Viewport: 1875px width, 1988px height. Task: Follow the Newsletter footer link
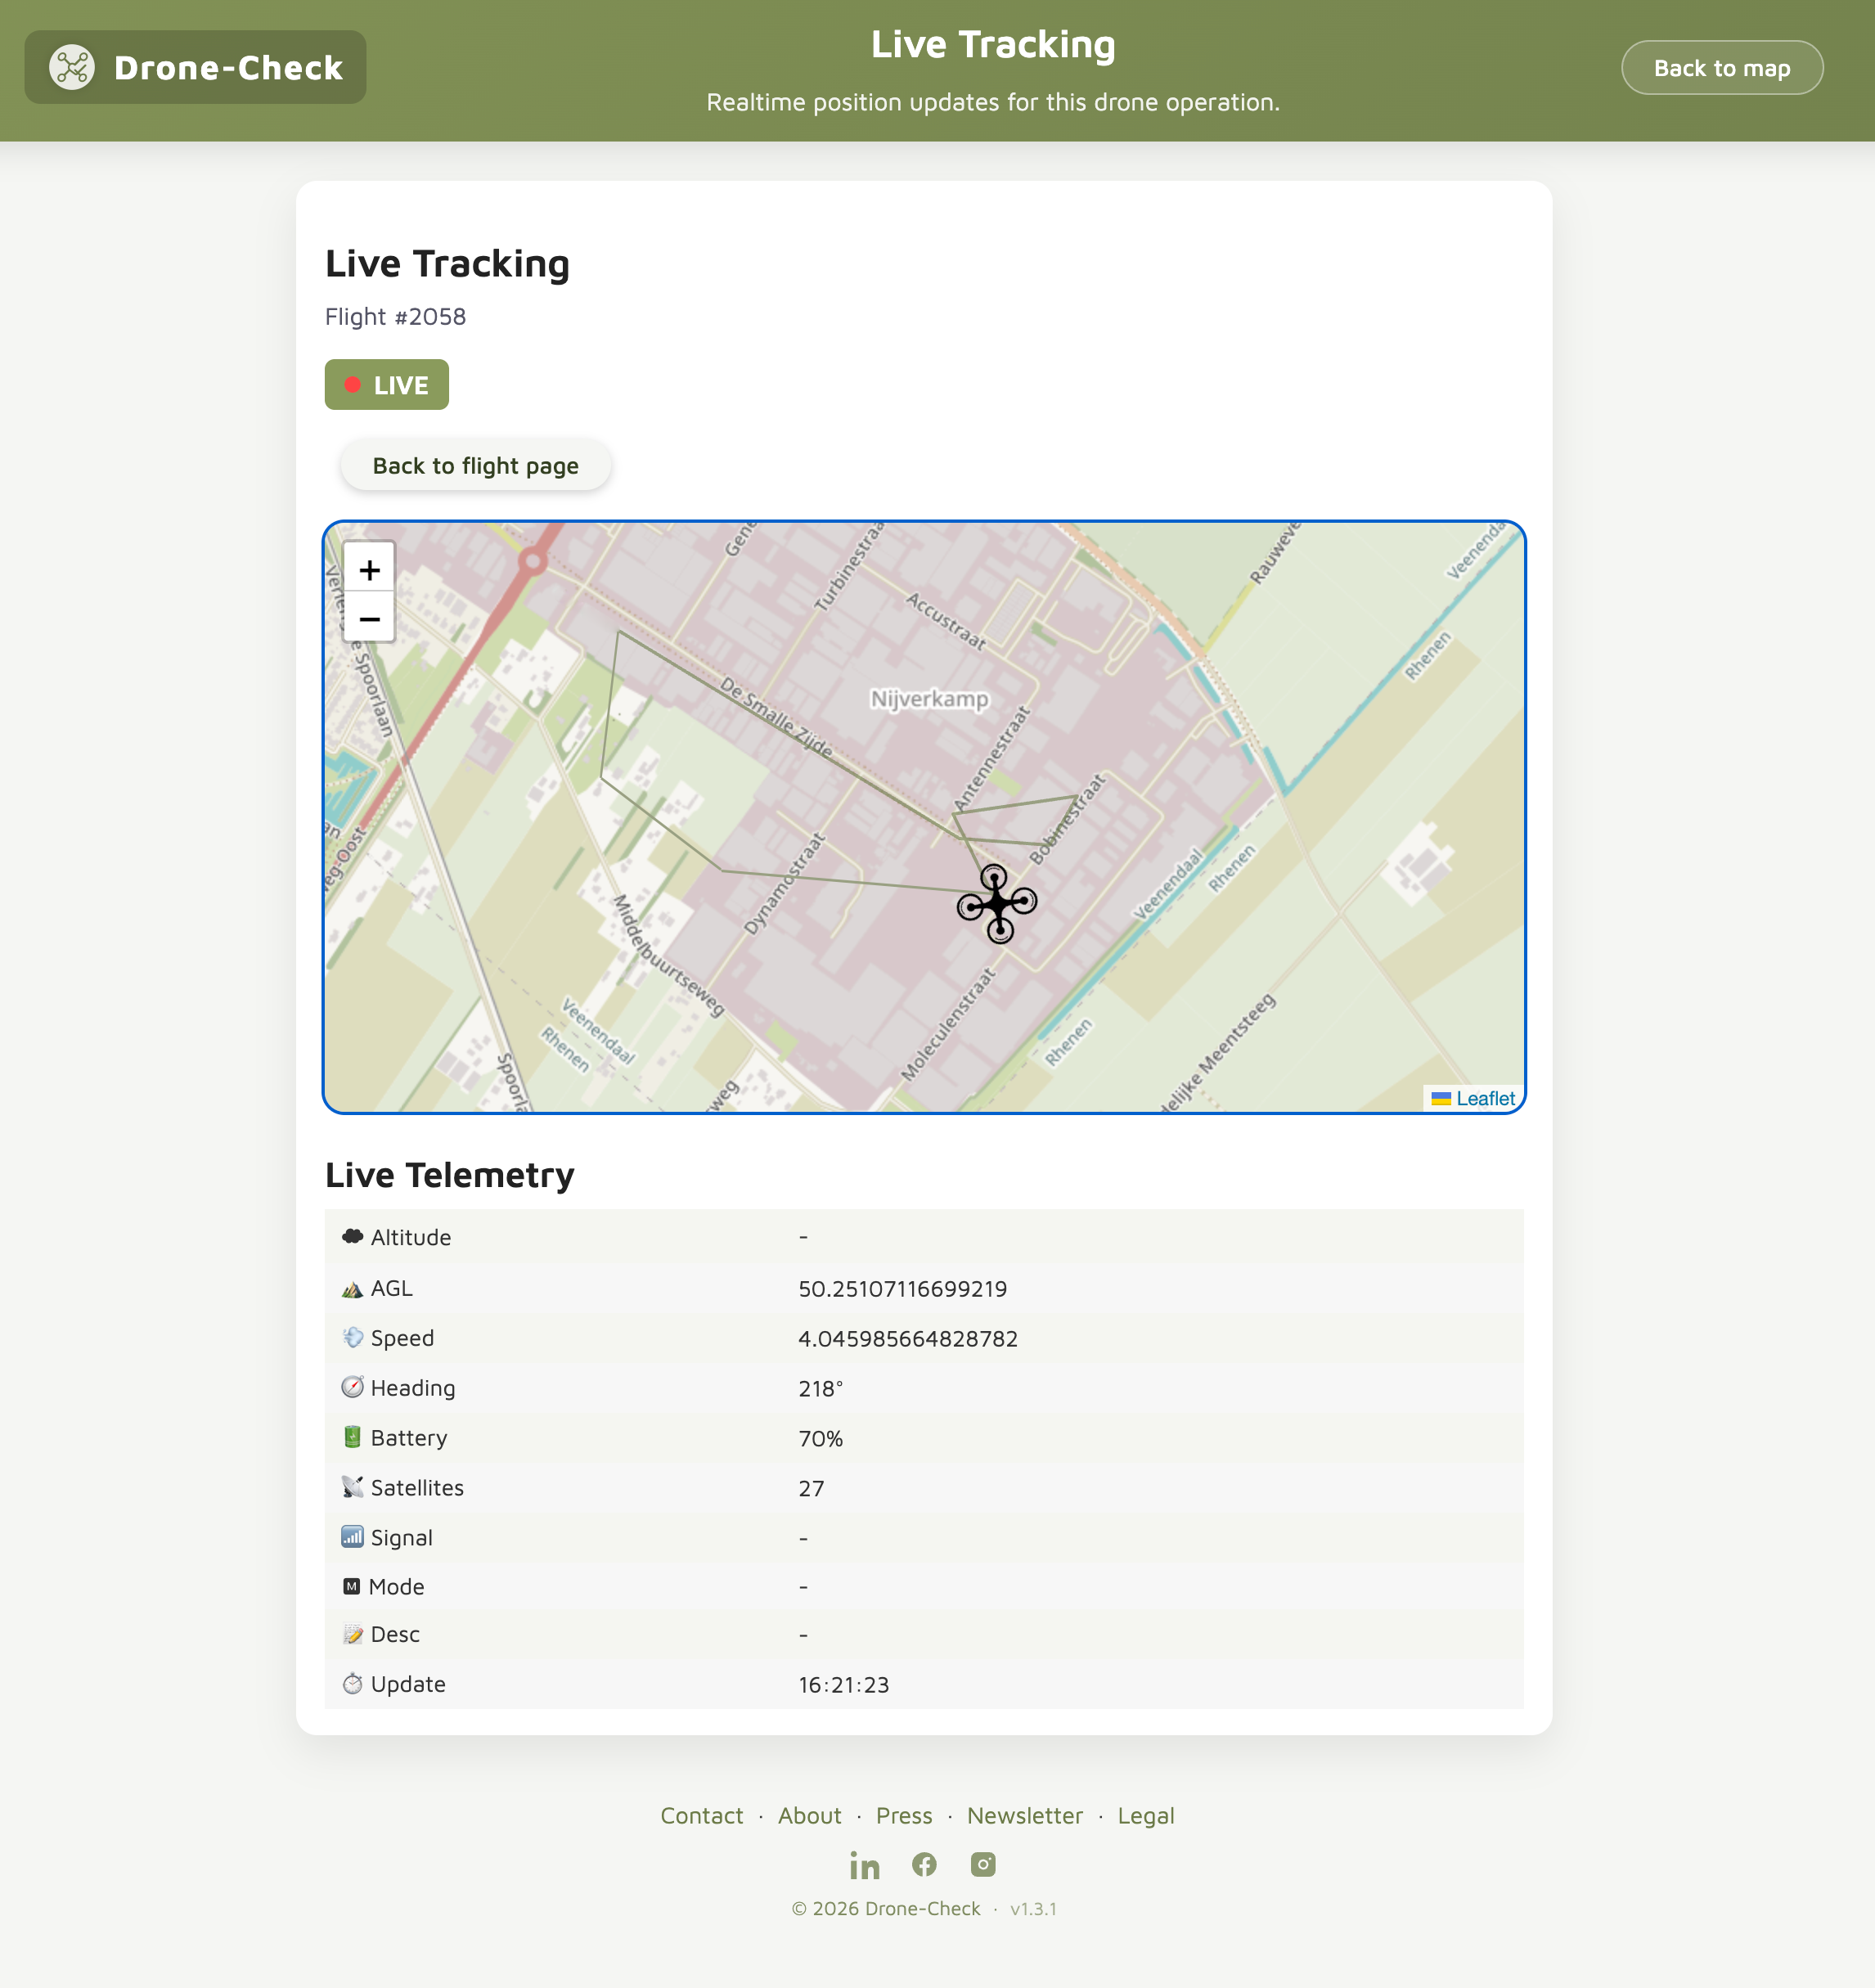(1024, 1816)
